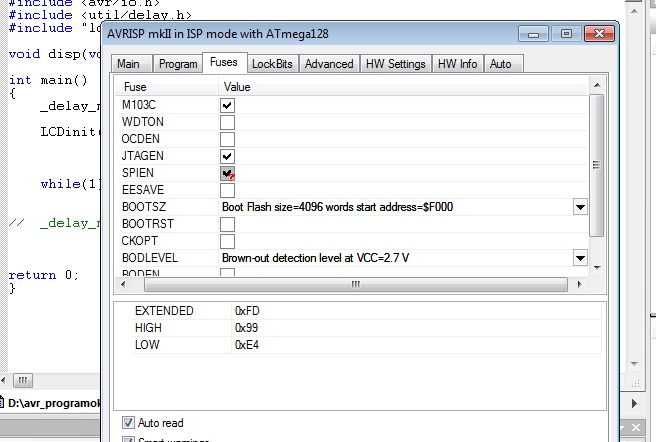Toggle the Auto read checkbox
This screenshot has width=656, height=442.
tap(128, 423)
